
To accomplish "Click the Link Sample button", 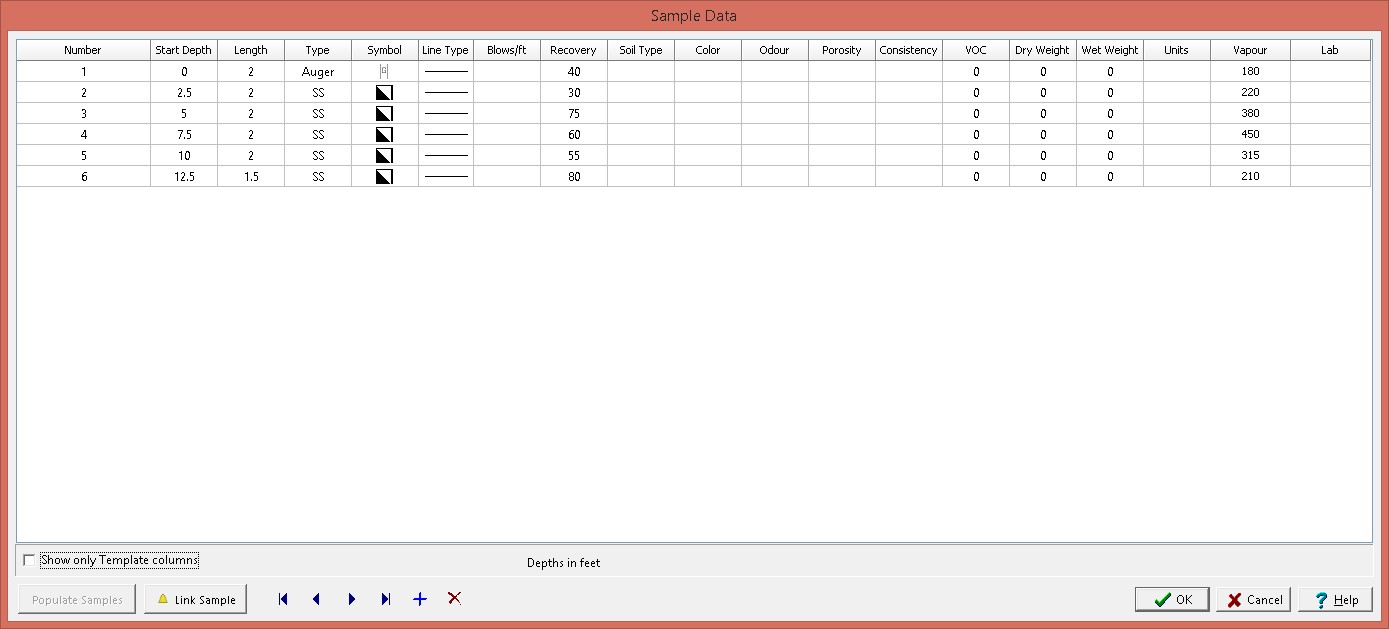I will pyautogui.click(x=196, y=600).
